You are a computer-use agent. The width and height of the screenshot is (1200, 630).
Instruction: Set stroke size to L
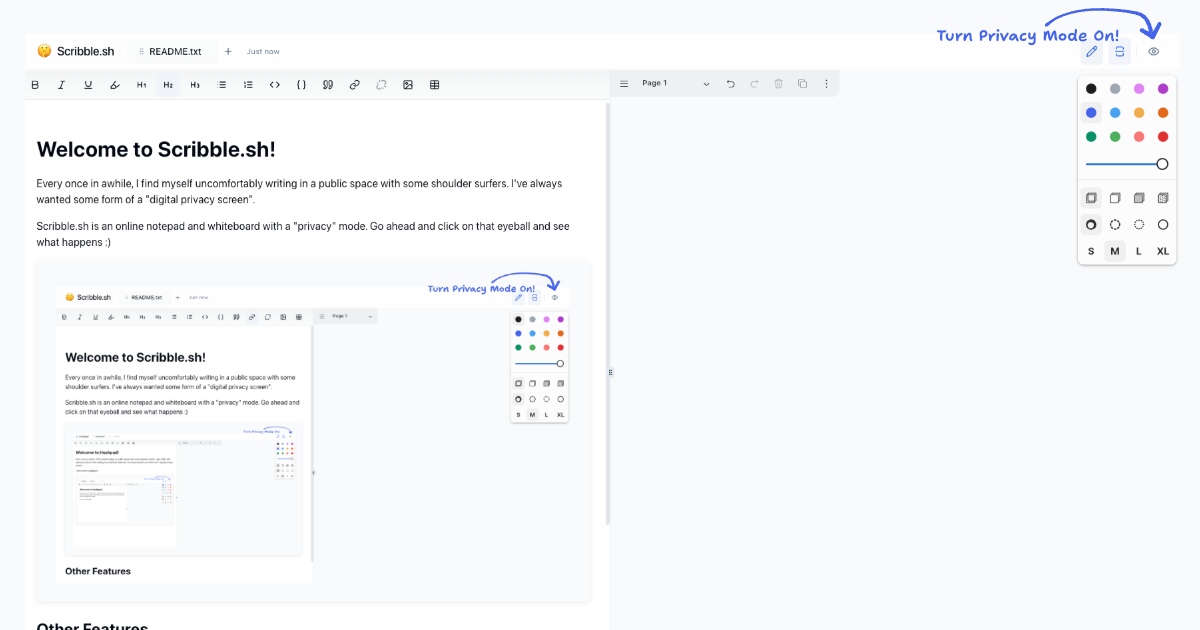1139,251
